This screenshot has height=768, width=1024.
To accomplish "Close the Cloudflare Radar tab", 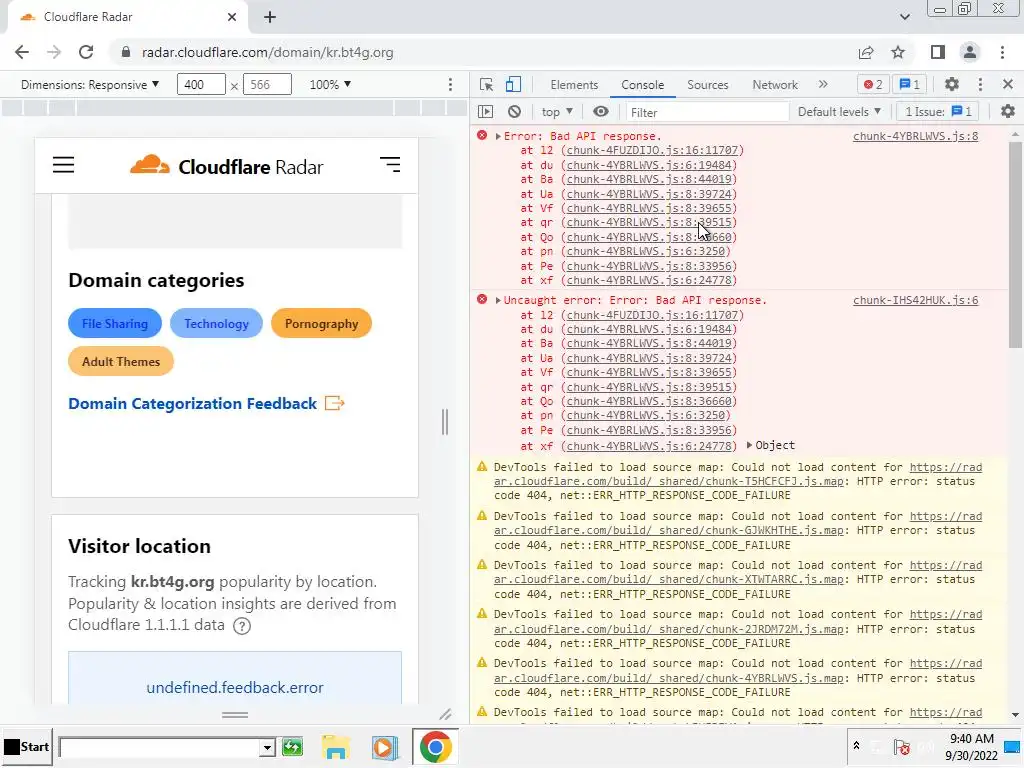I will 232,18.
